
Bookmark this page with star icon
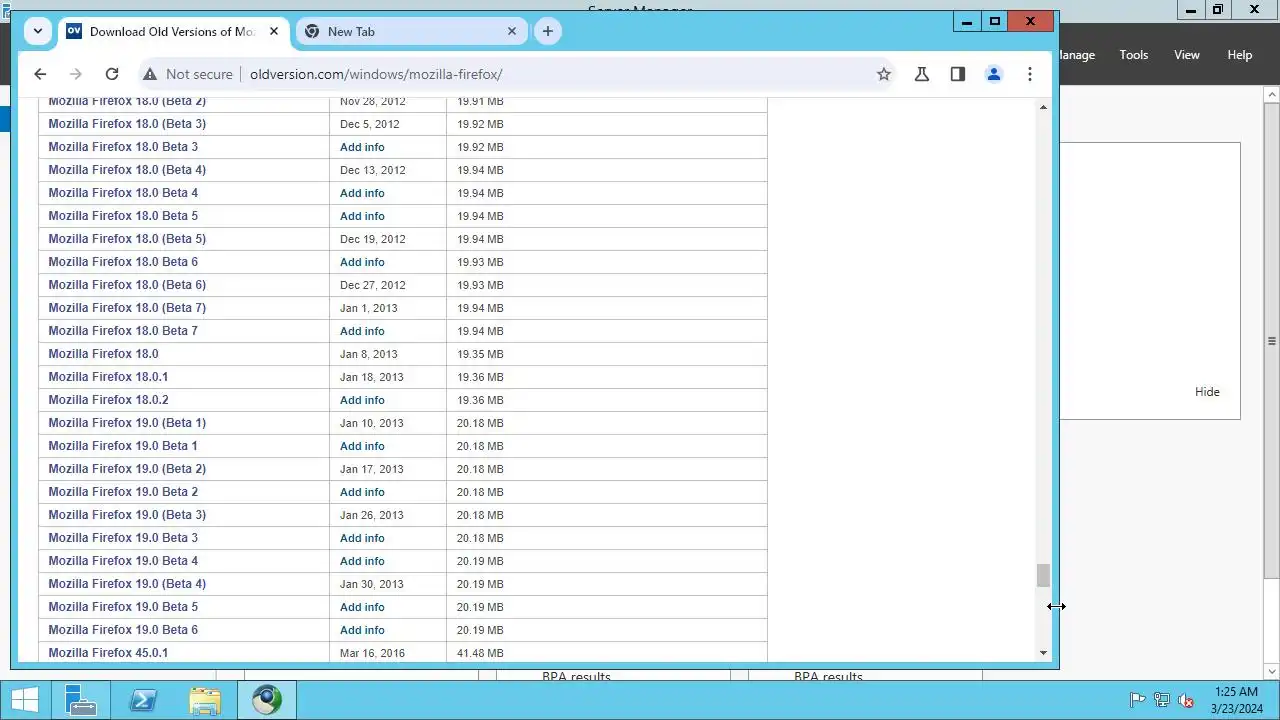pos(884,74)
